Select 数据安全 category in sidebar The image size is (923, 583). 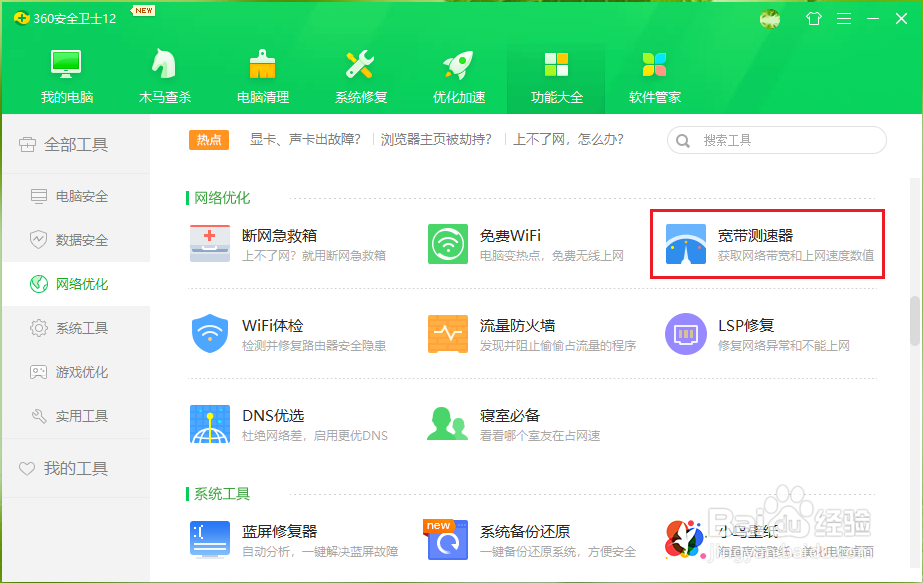(76, 240)
